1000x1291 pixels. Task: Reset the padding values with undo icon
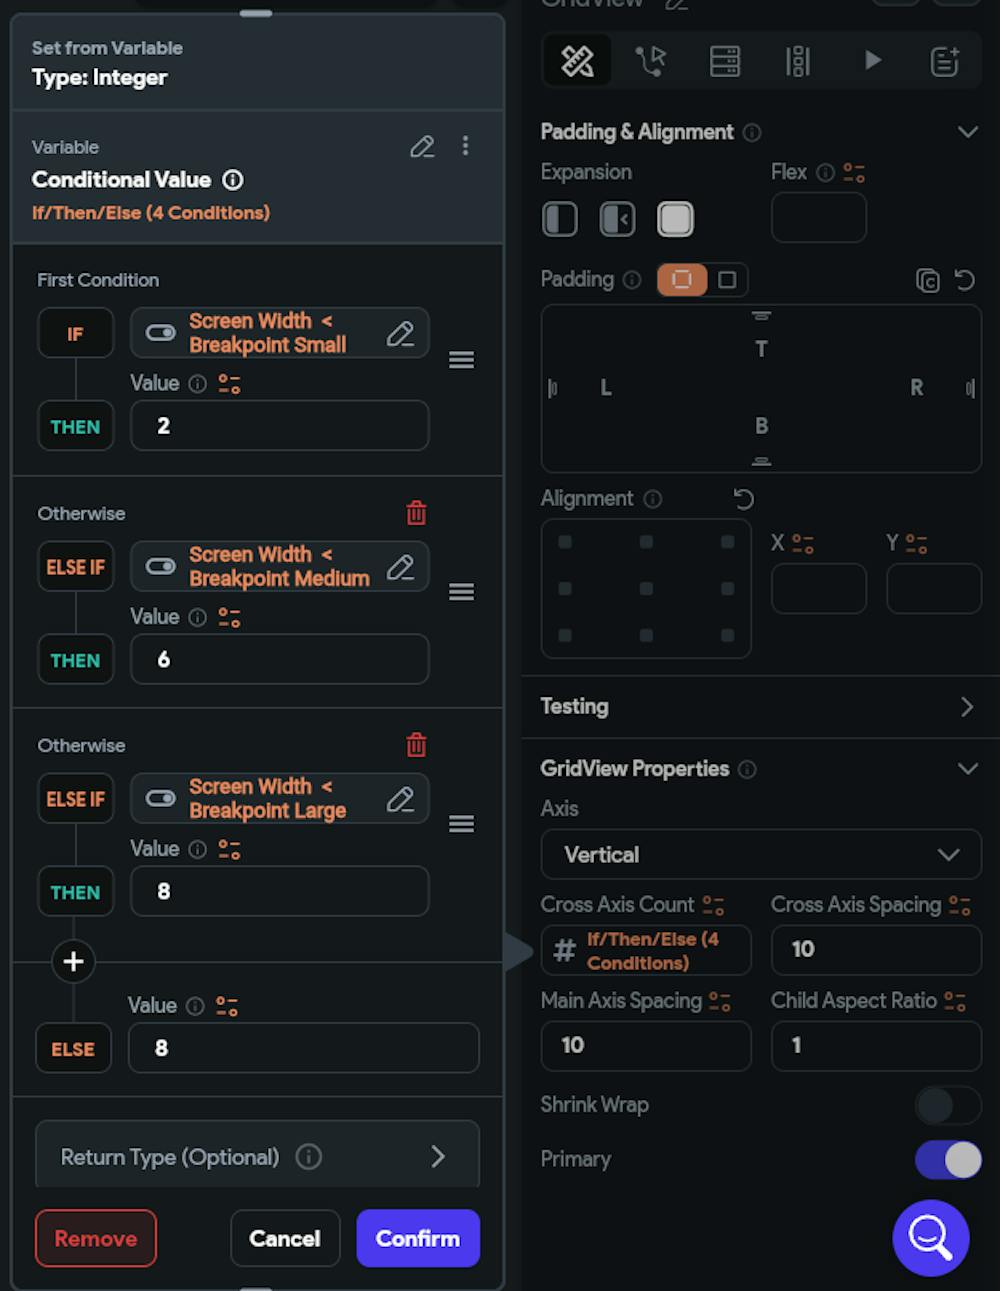tap(965, 280)
